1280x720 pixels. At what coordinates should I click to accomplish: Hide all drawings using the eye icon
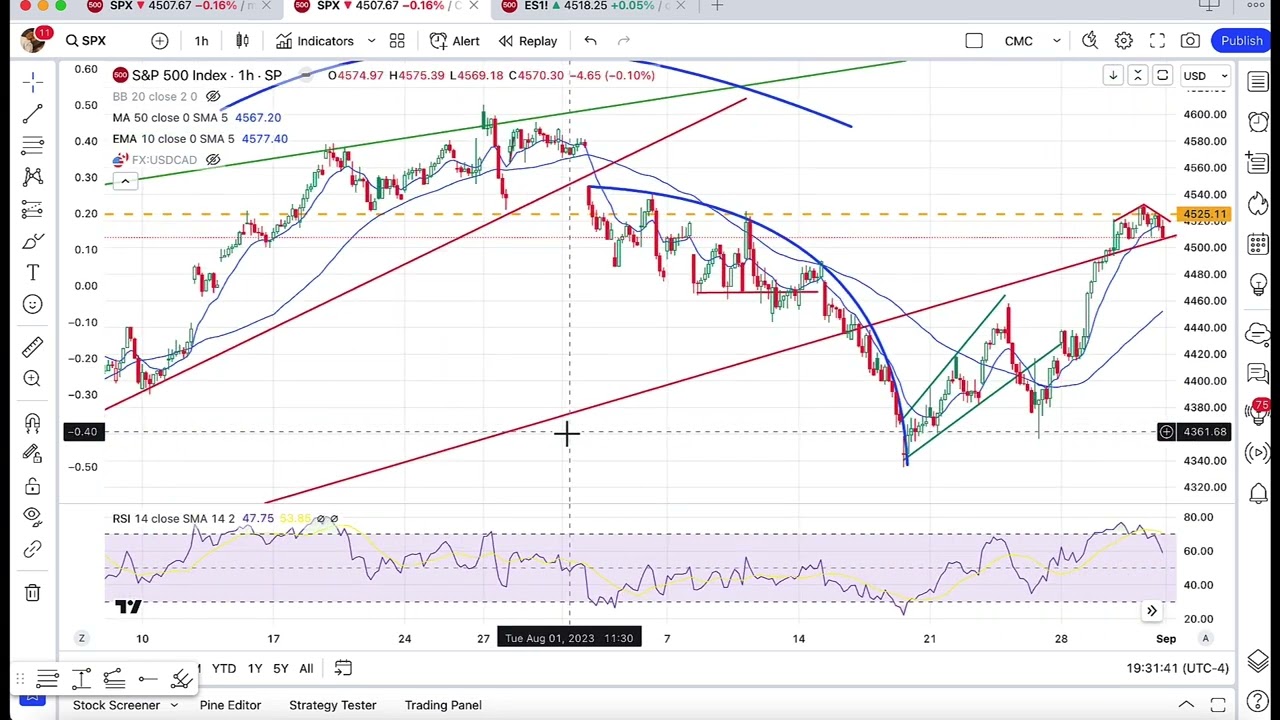pyautogui.click(x=32, y=517)
